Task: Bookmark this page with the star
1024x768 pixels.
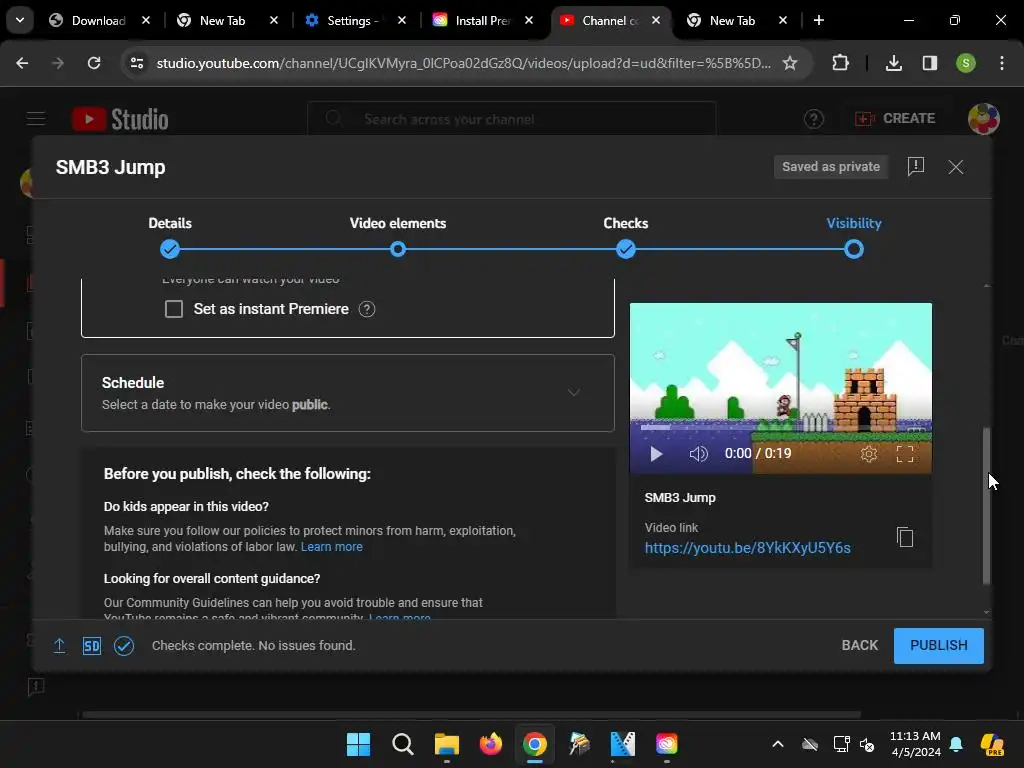Action: coord(790,63)
